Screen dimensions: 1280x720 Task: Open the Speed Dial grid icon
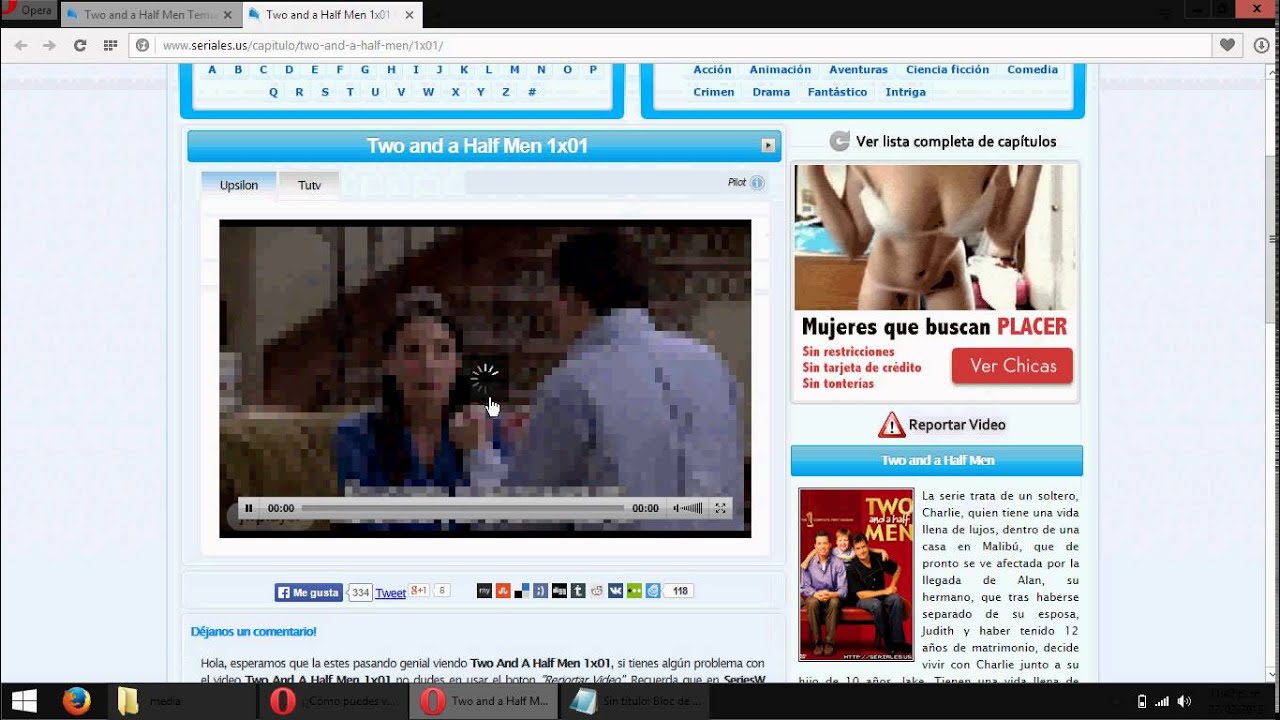(110, 45)
